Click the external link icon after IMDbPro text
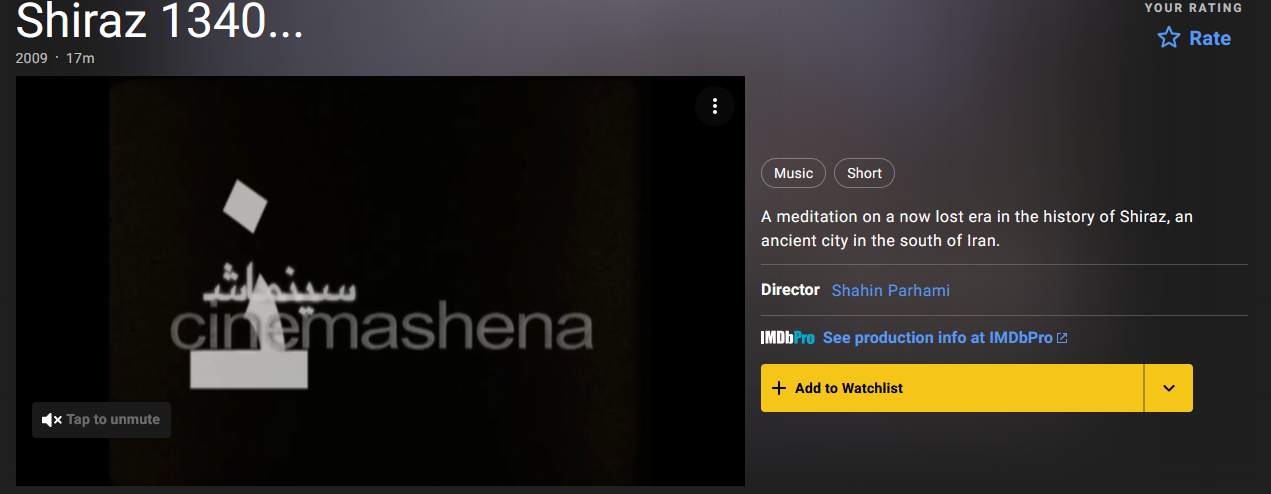 pyautogui.click(x=1062, y=338)
